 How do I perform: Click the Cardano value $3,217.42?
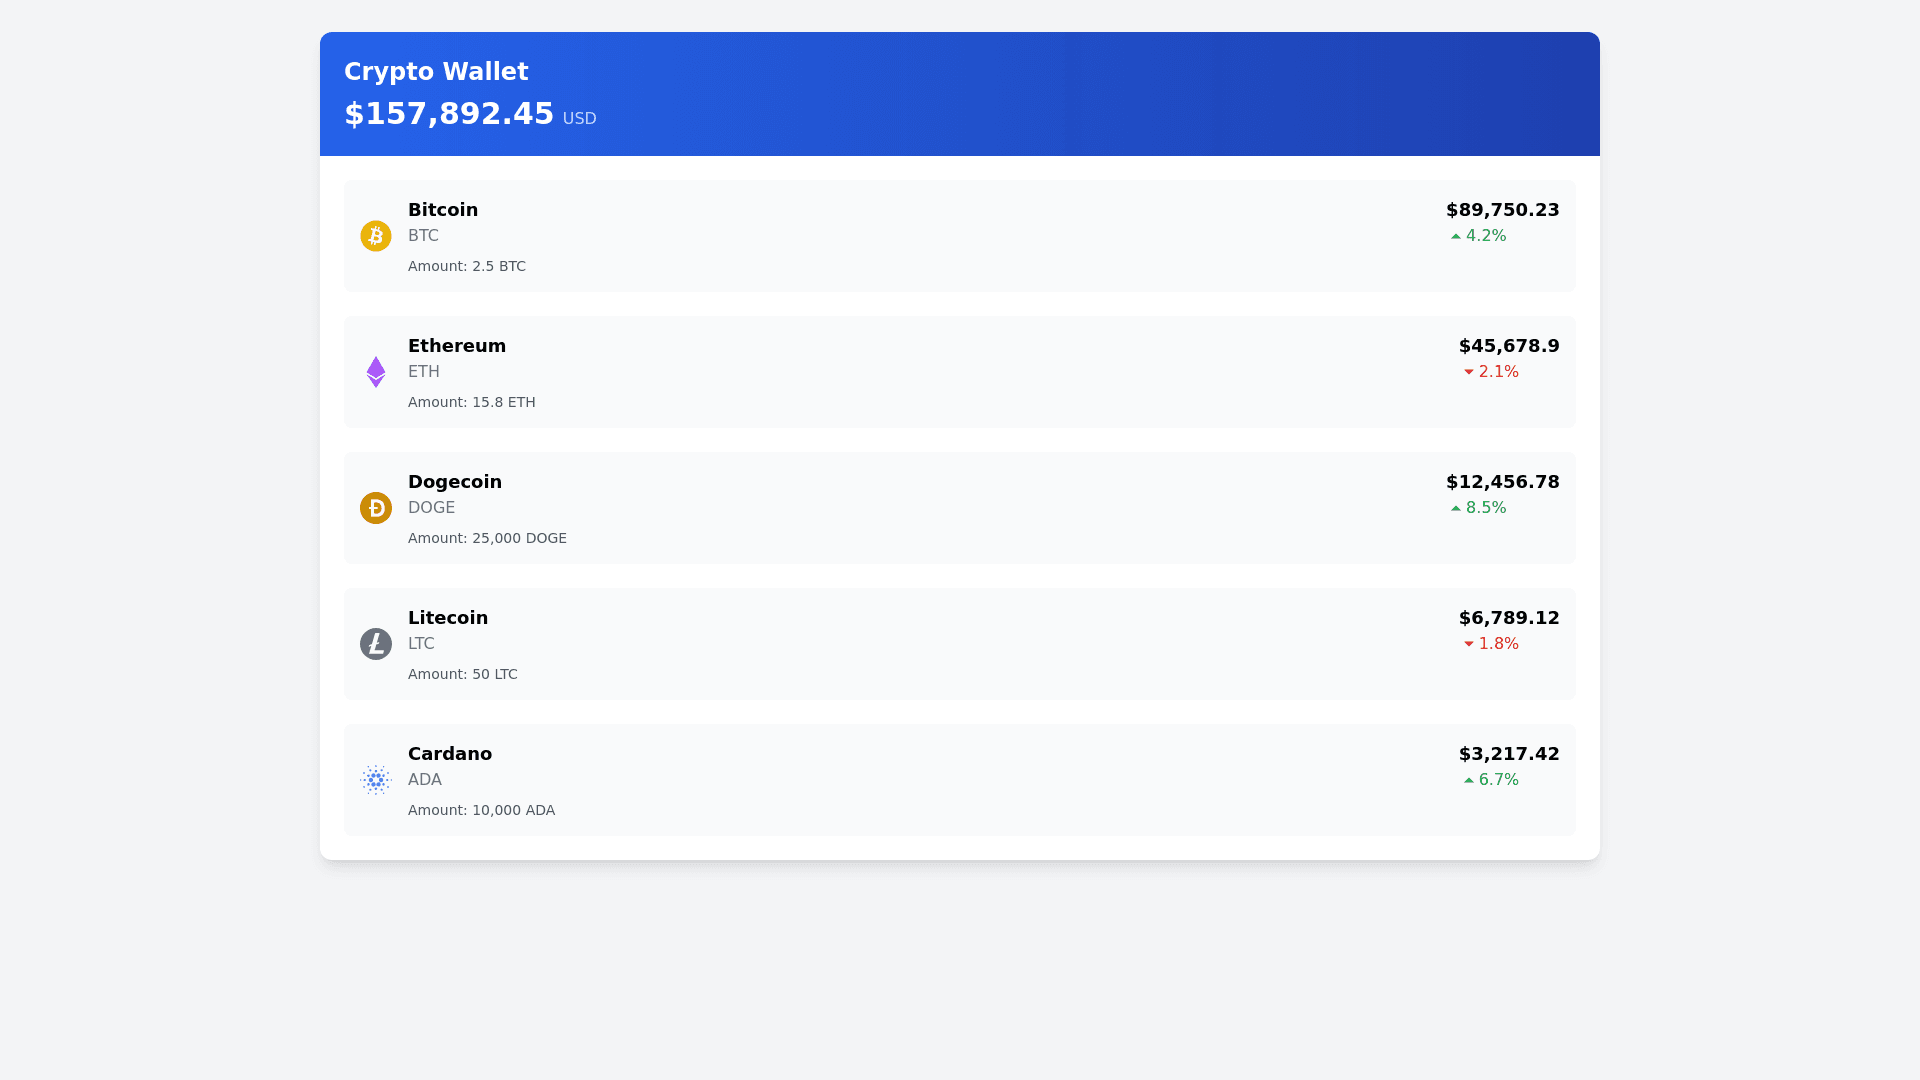[1508, 754]
